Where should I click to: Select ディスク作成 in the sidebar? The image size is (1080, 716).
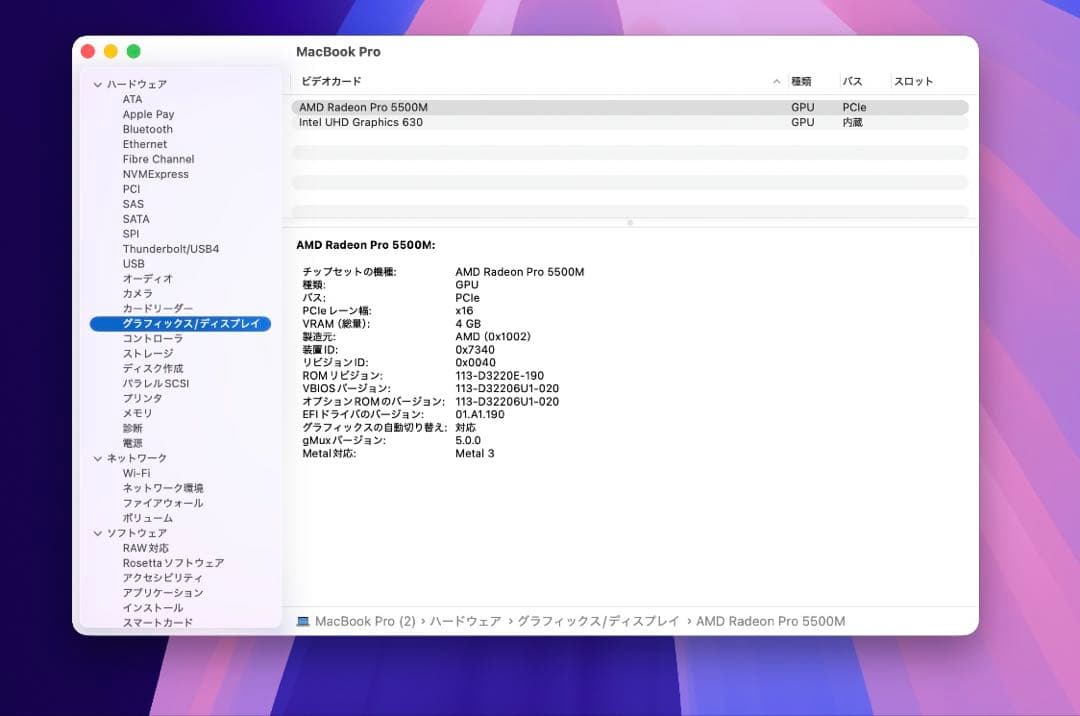pos(153,368)
